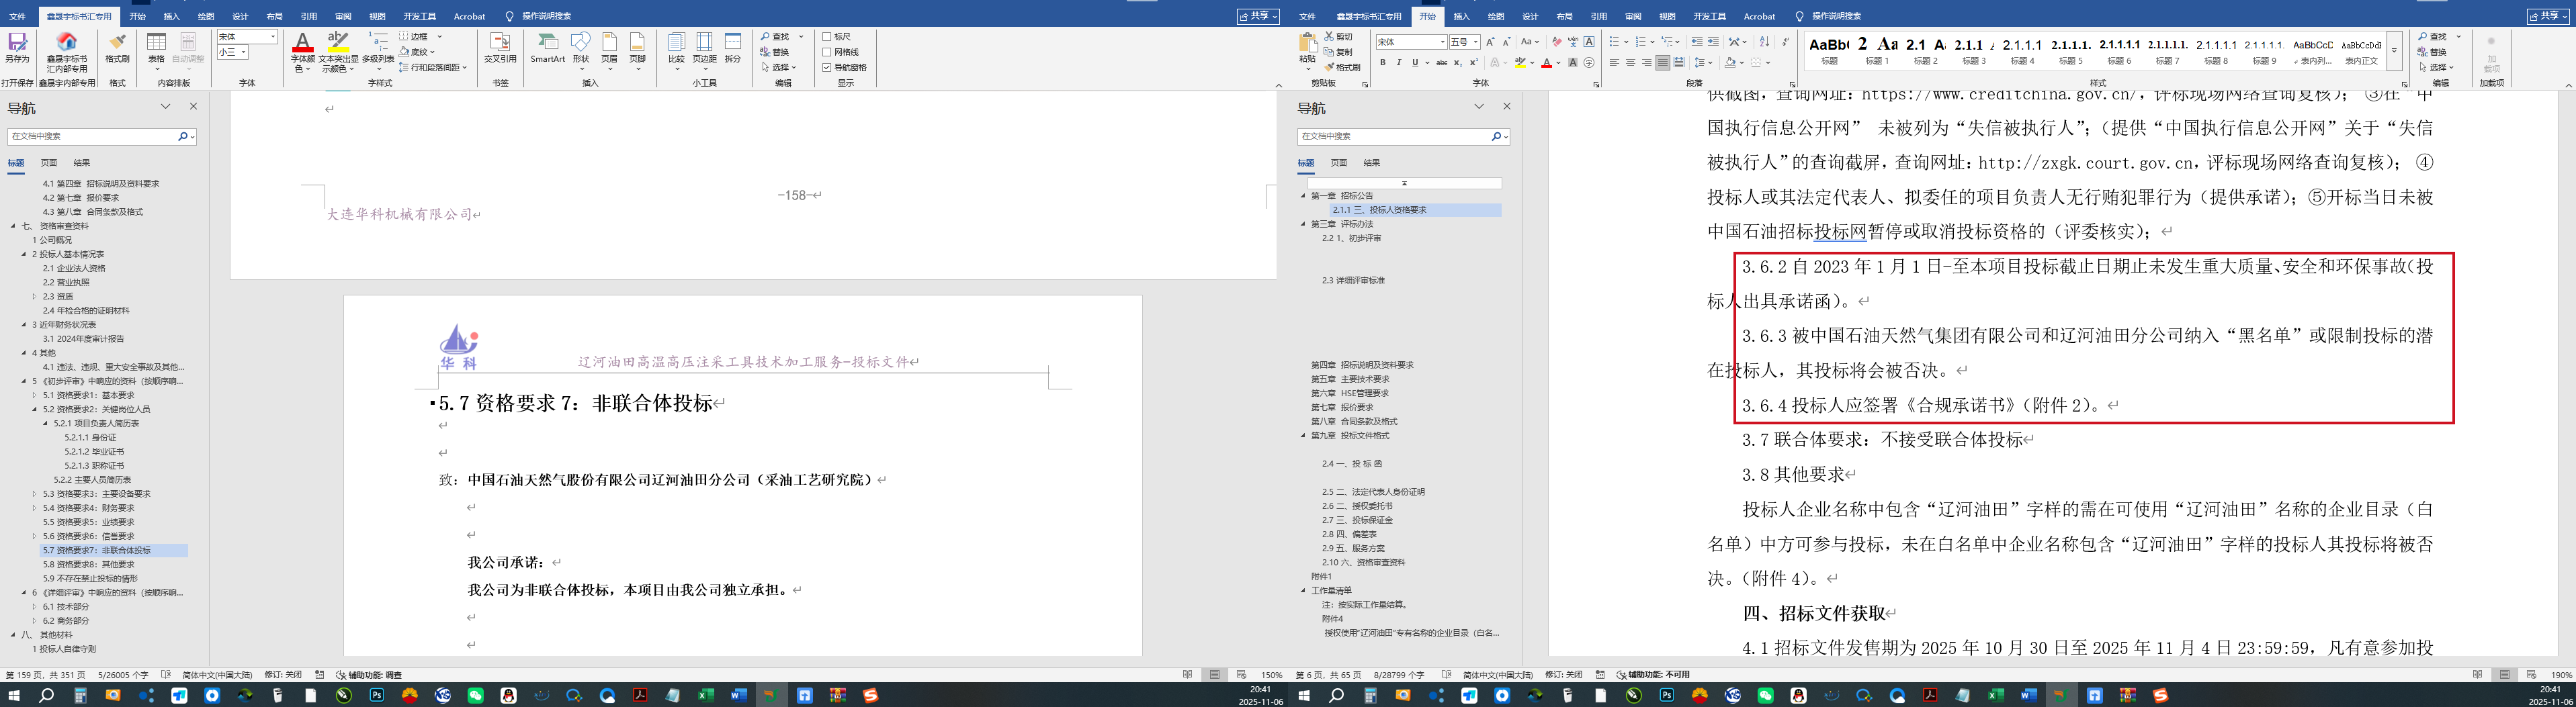The width and height of the screenshot is (2576, 707).
Task: Toggle underline formatting in right window
Action: pos(1415,63)
